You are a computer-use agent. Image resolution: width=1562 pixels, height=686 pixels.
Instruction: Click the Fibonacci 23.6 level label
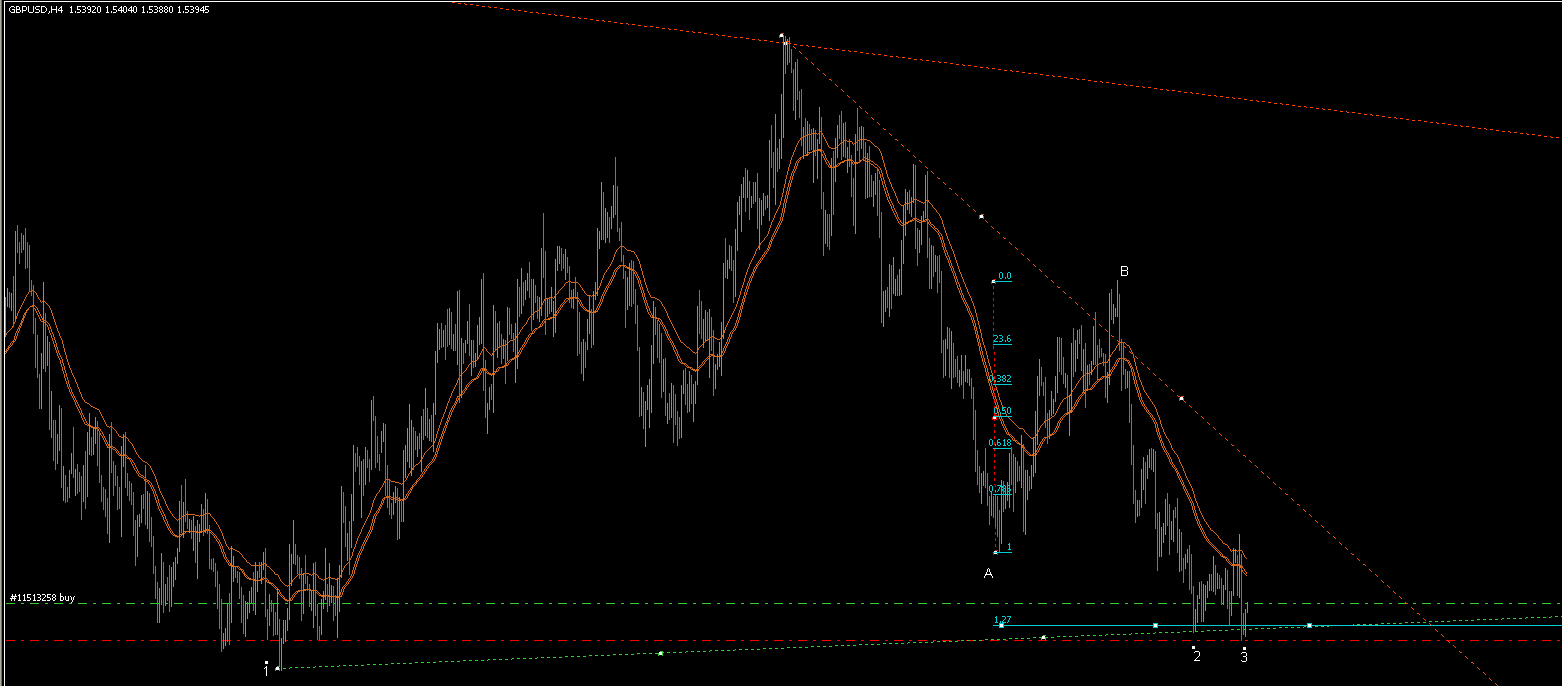[x=1002, y=340]
